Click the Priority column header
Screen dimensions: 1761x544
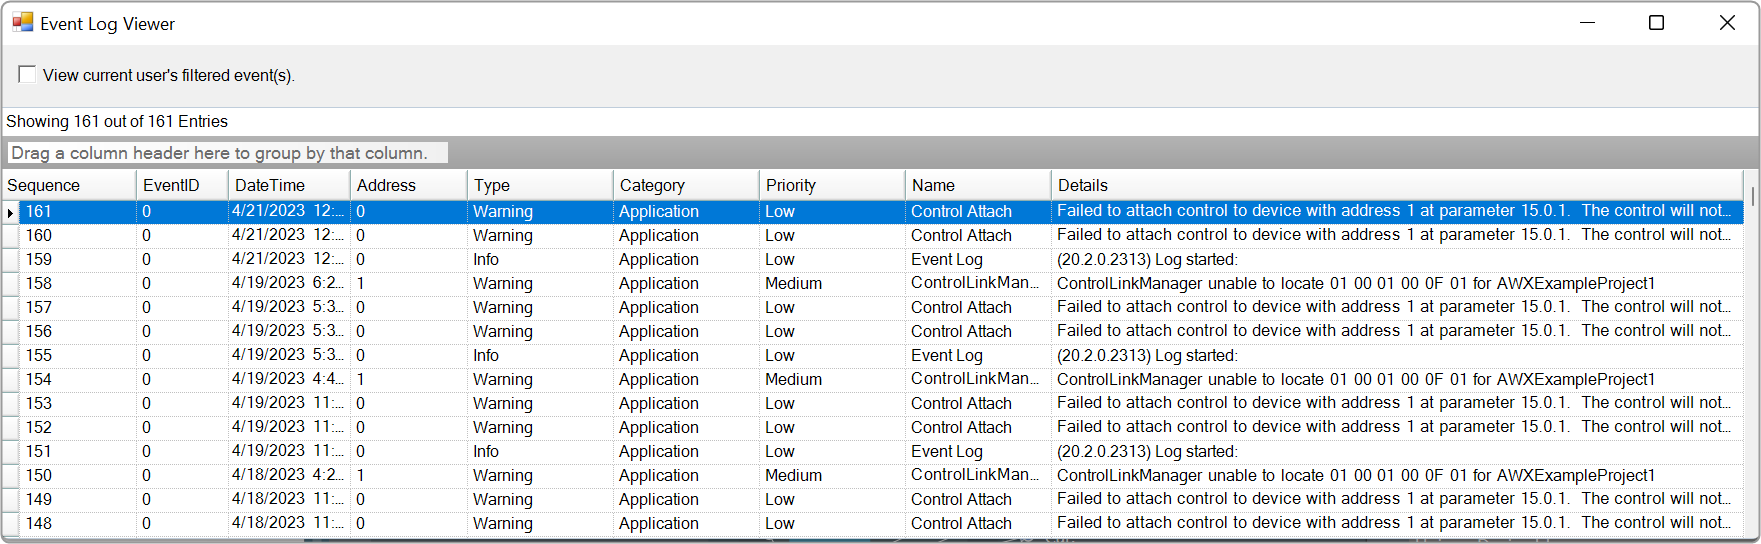tap(832, 185)
